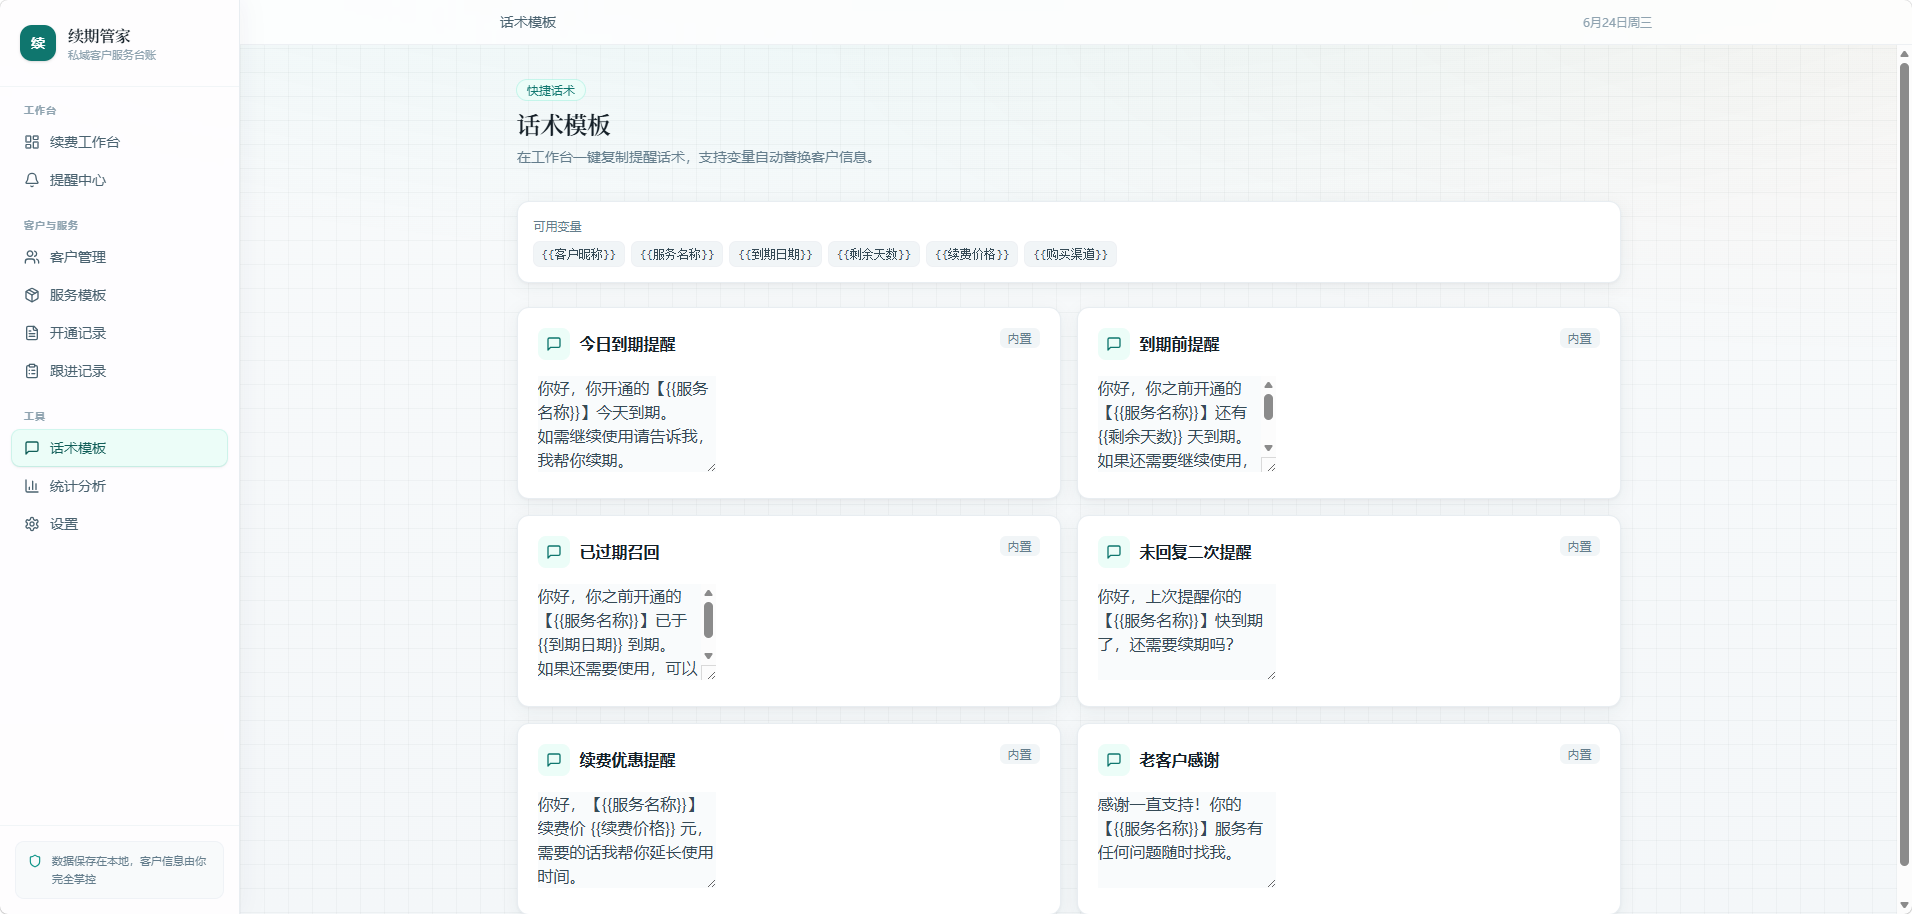Click the main page vertical scrollbar
The image size is (1912, 914).
(1904, 464)
